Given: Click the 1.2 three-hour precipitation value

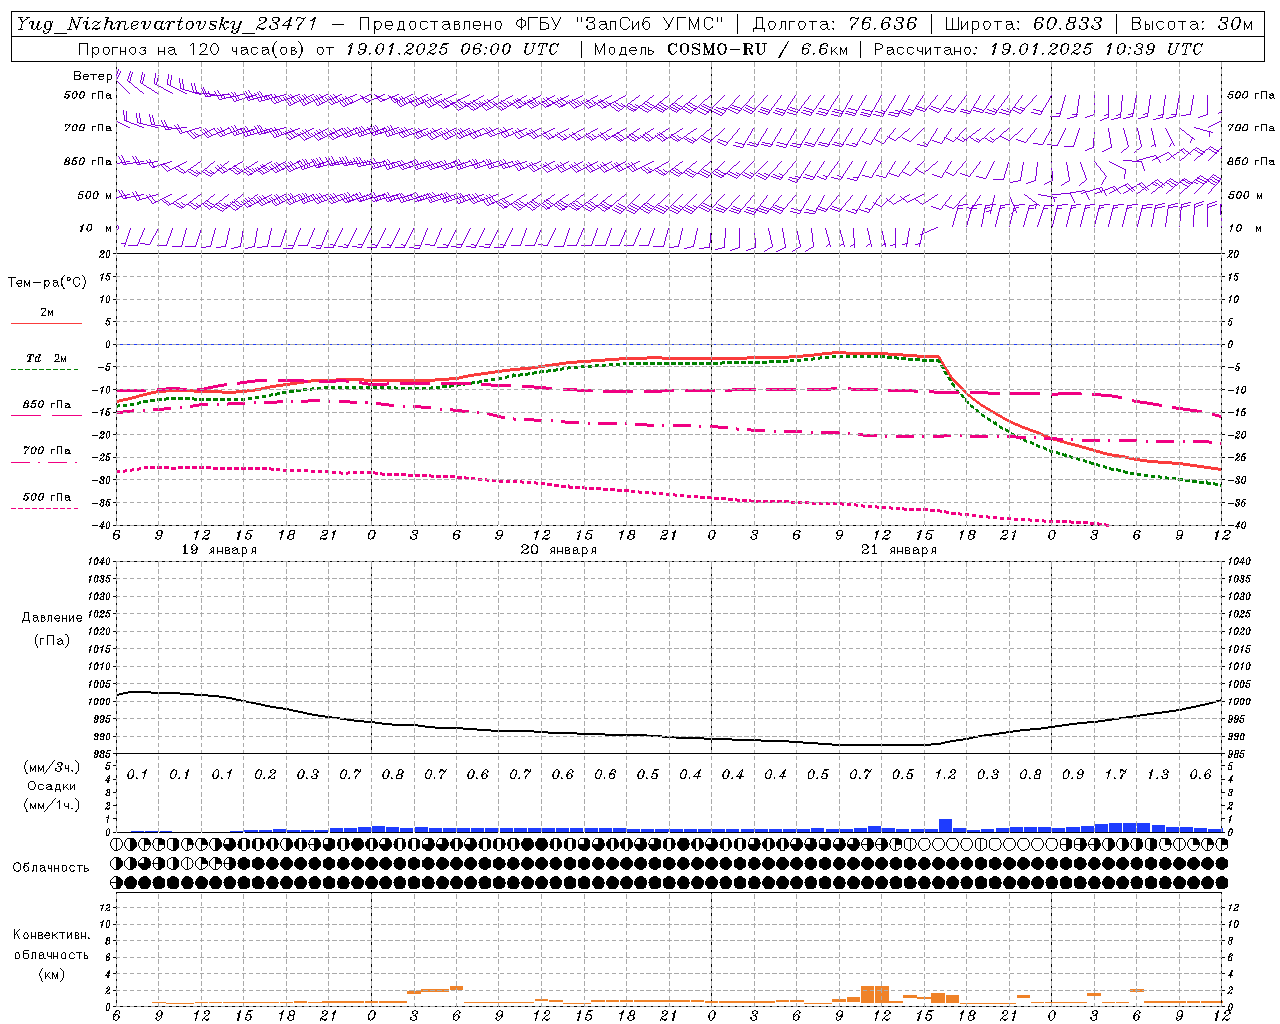Looking at the screenshot, I should [x=945, y=775].
